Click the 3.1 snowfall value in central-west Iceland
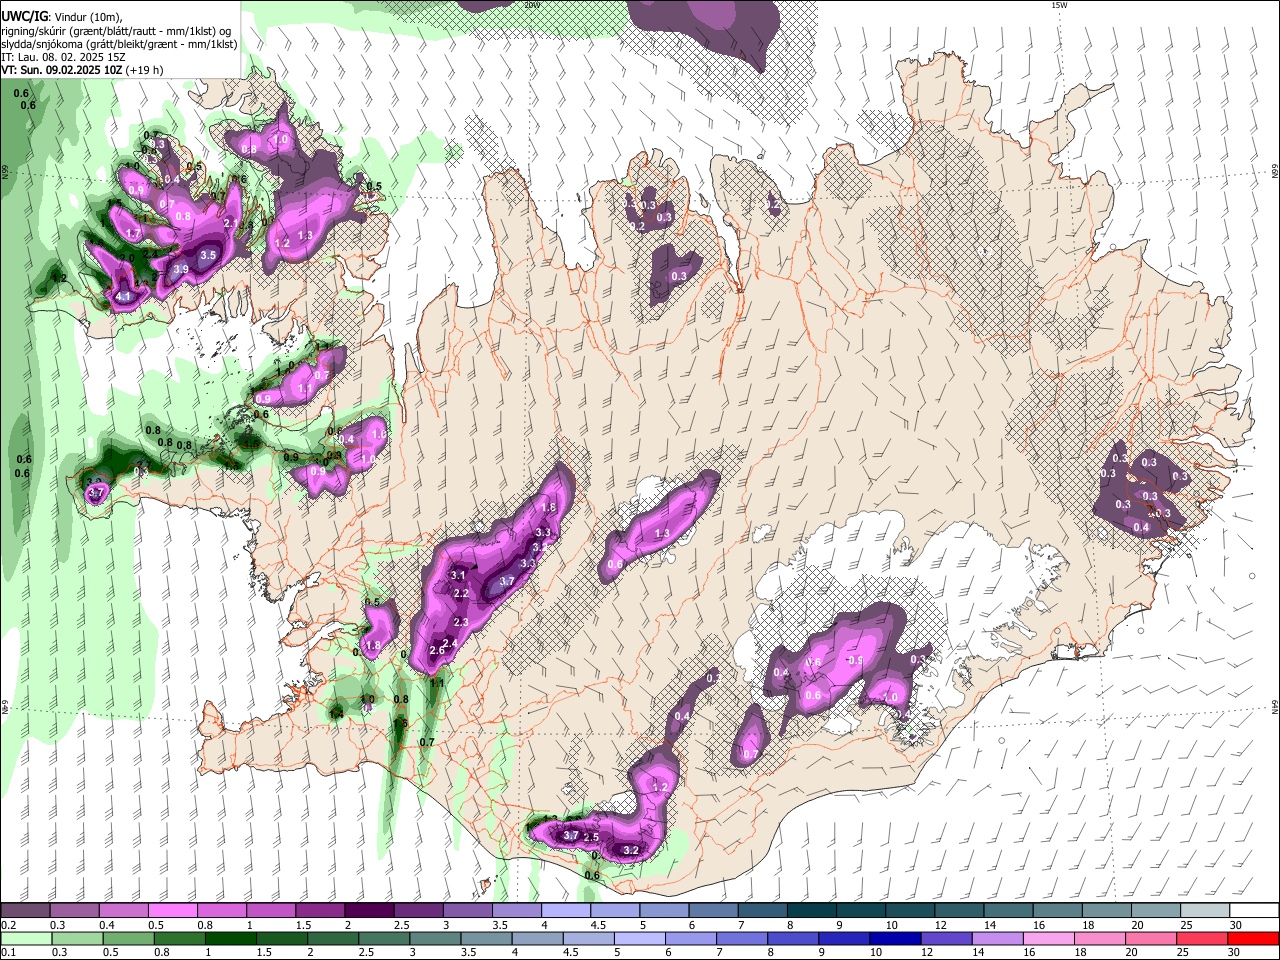This screenshot has width=1280, height=960. click(x=459, y=575)
